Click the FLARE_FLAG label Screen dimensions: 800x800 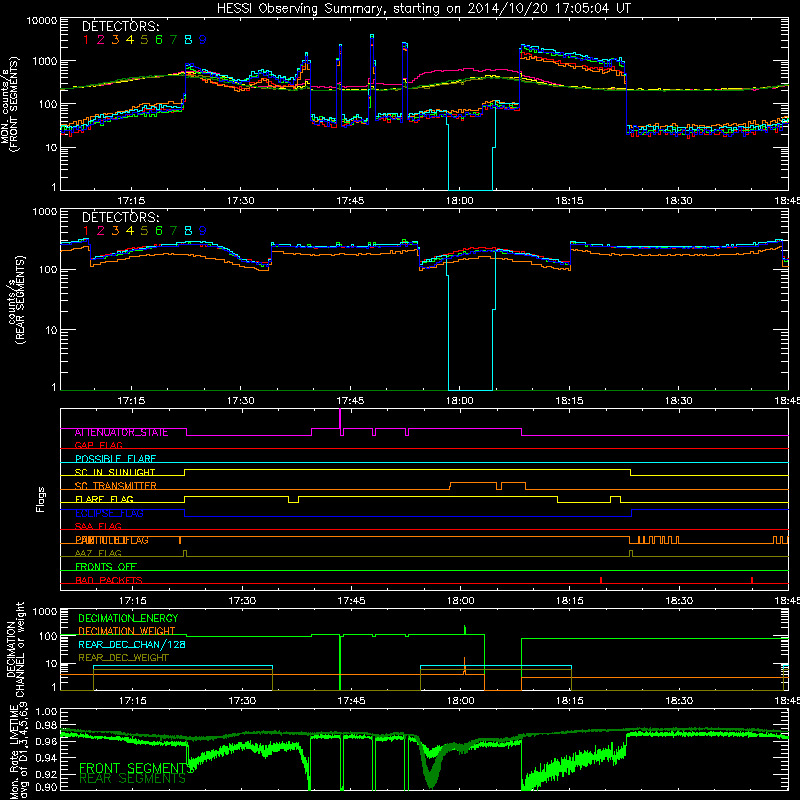(104, 499)
